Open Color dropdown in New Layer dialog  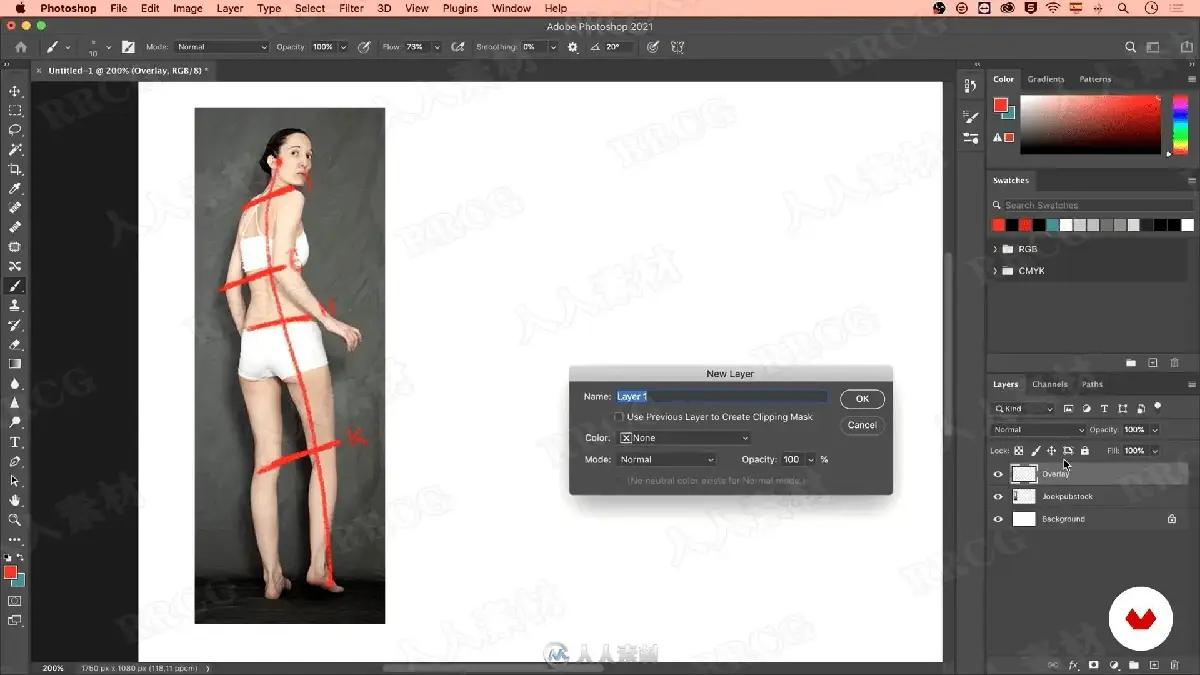coord(685,438)
